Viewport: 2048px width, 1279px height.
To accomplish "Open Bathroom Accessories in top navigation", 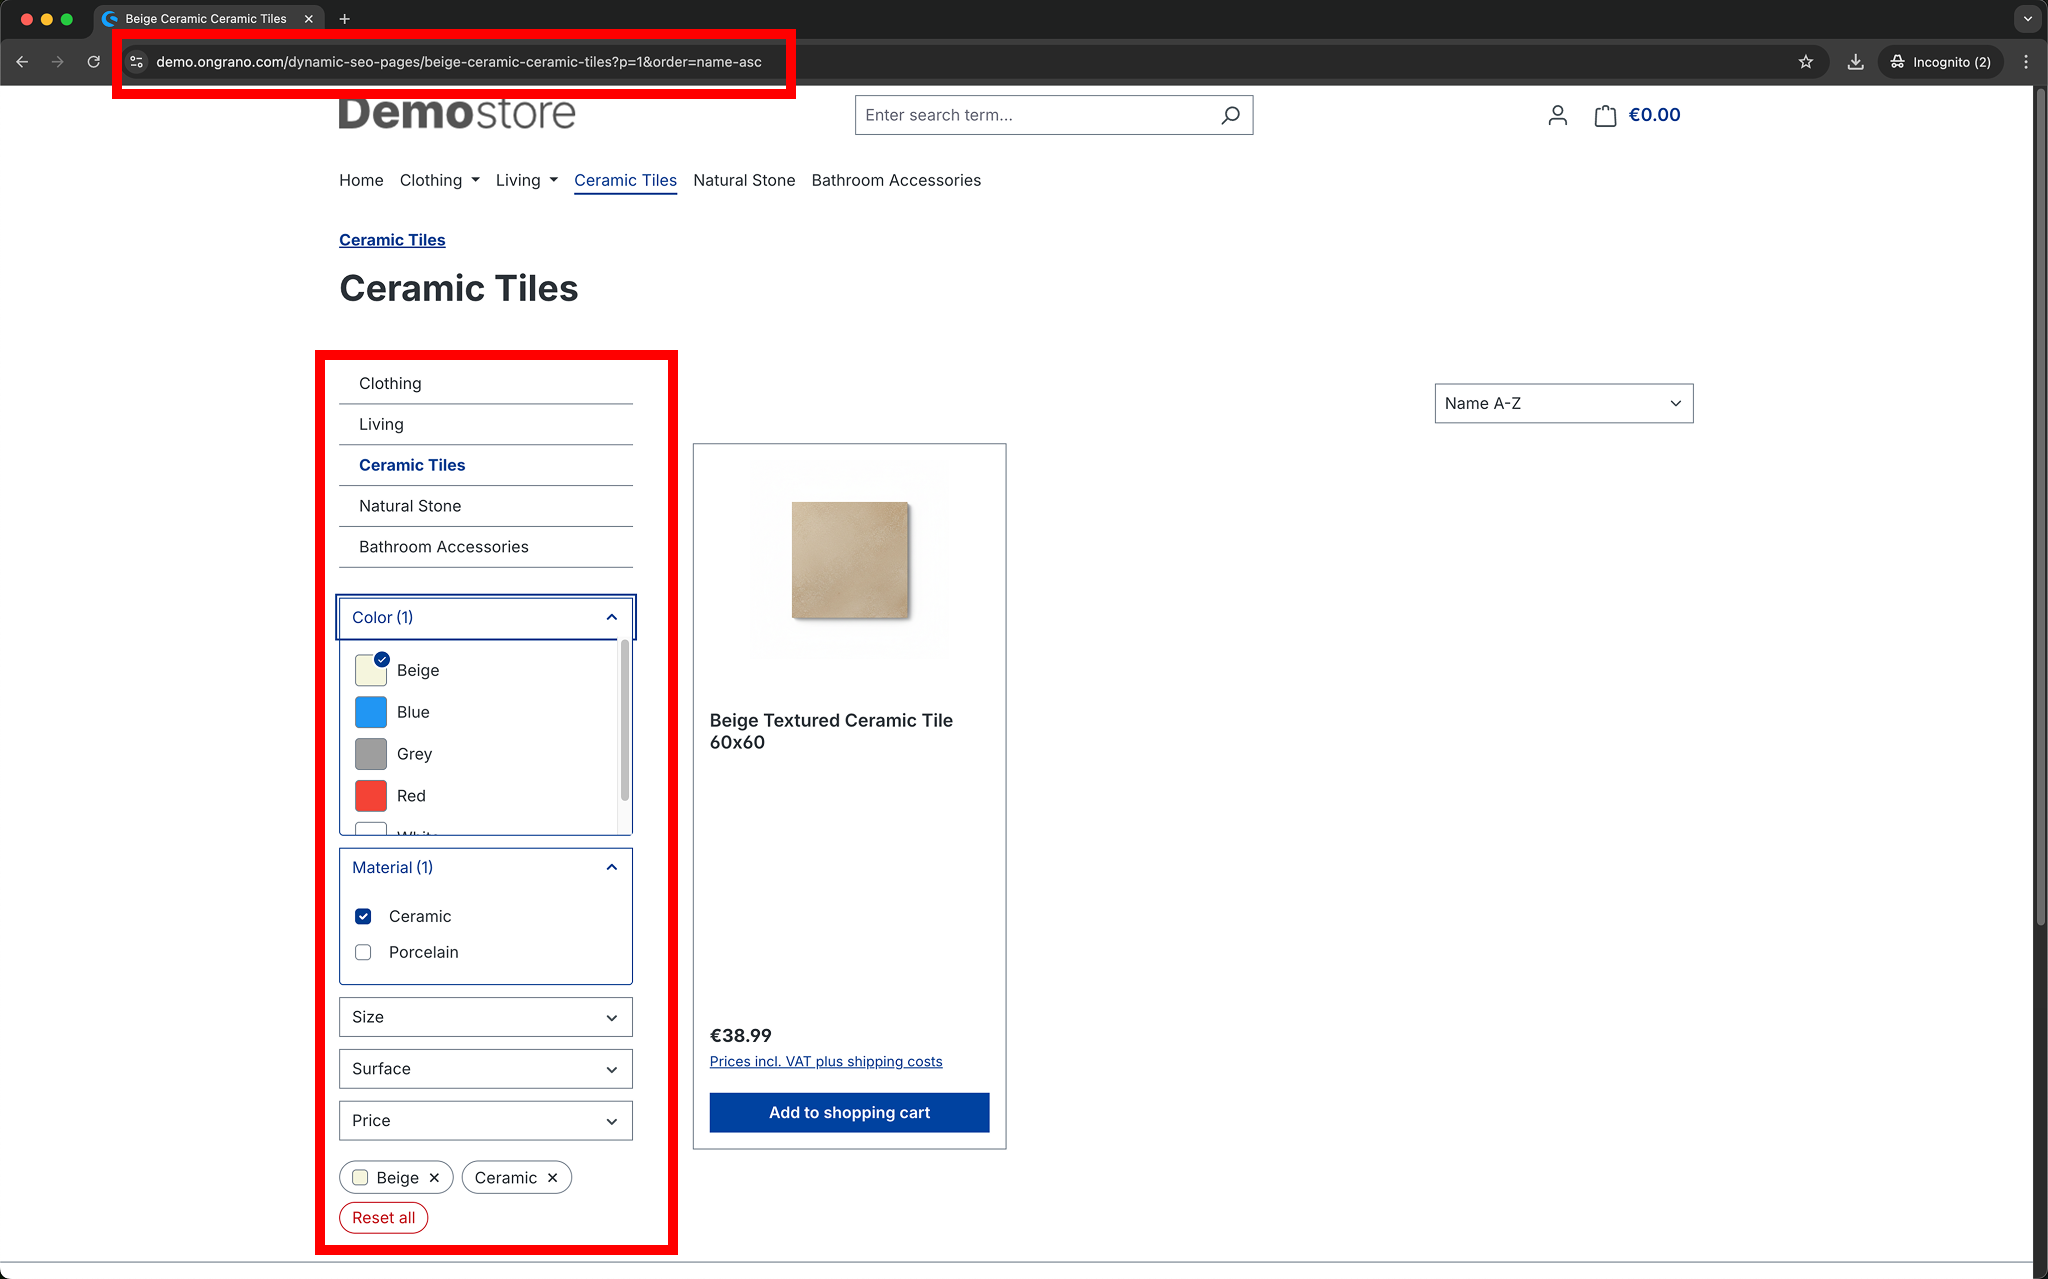I will click(896, 180).
